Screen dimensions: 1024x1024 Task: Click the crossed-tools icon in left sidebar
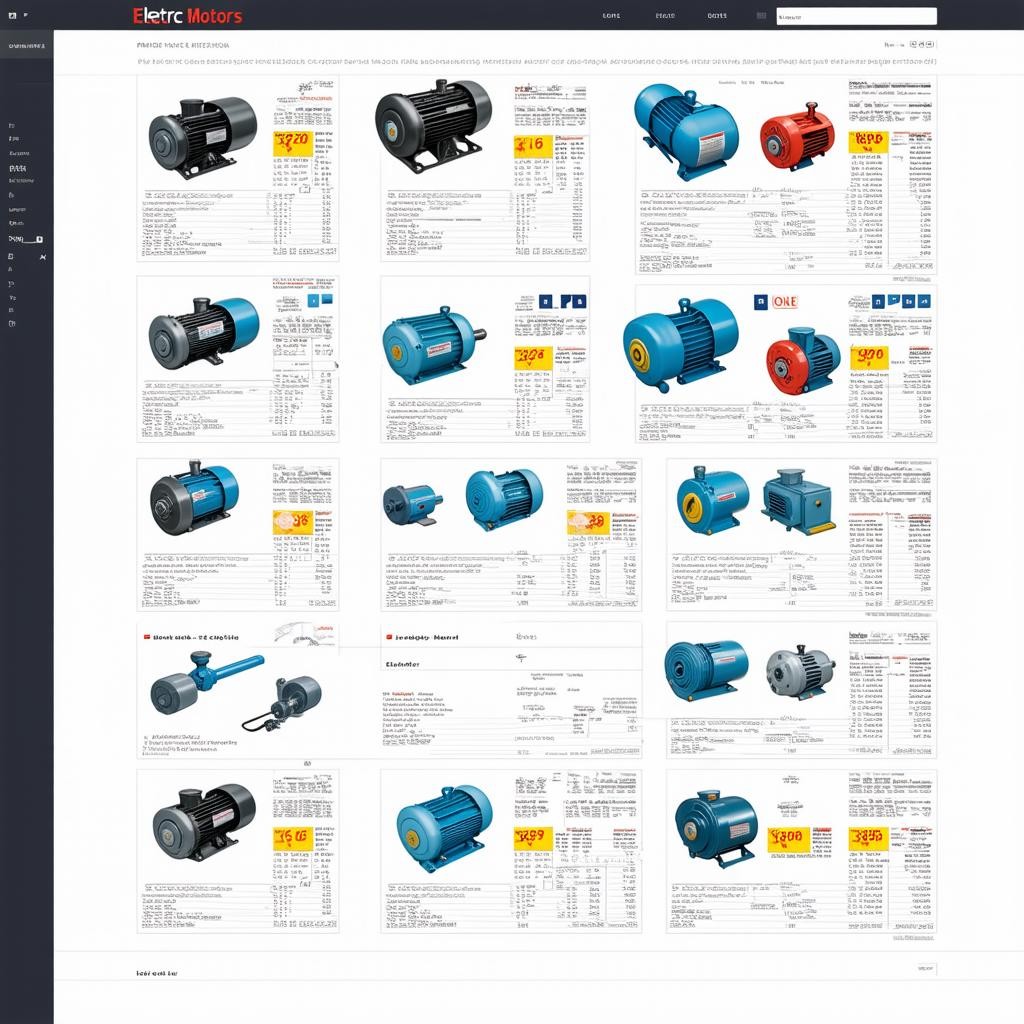(x=42, y=258)
